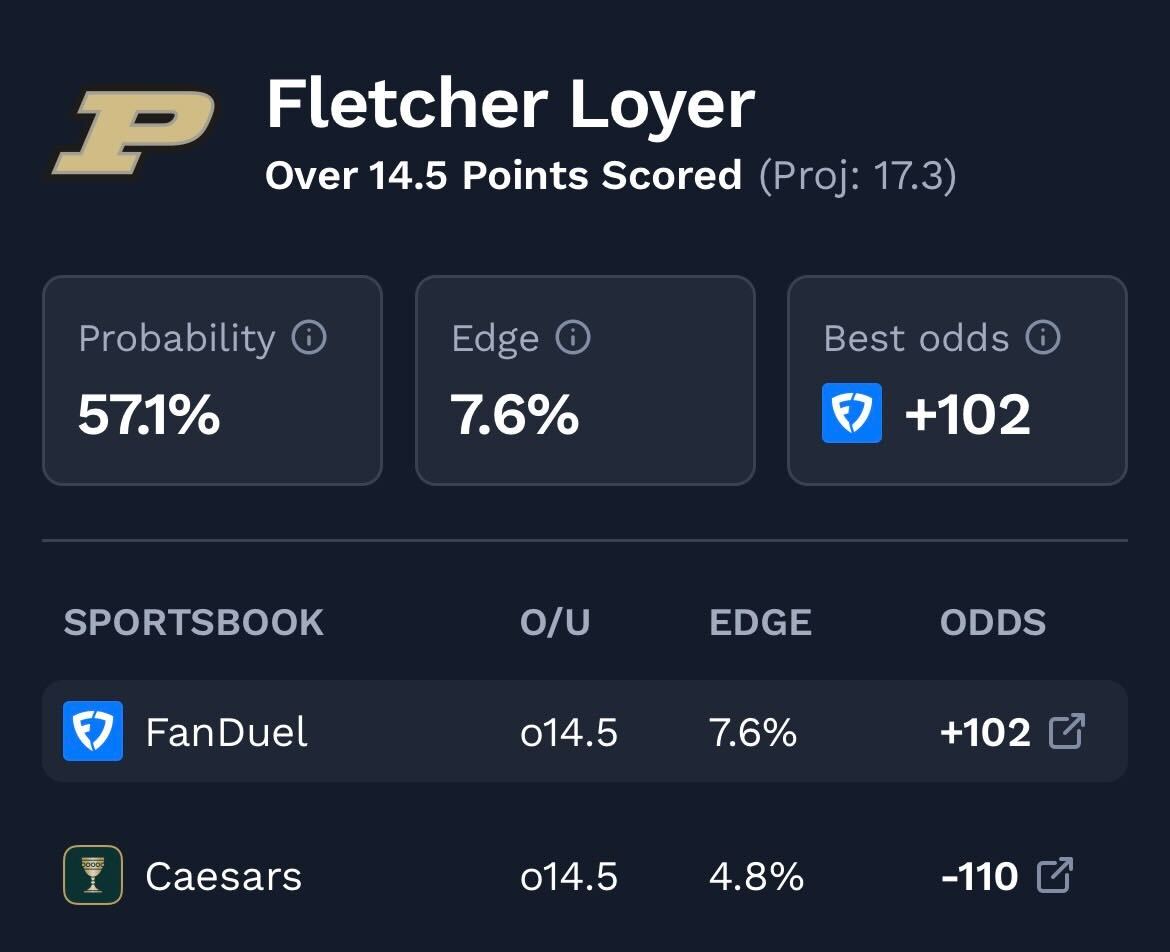Click the FanDuel logo in Best odds card
The height and width of the screenshot is (952, 1170).
(851, 413)
